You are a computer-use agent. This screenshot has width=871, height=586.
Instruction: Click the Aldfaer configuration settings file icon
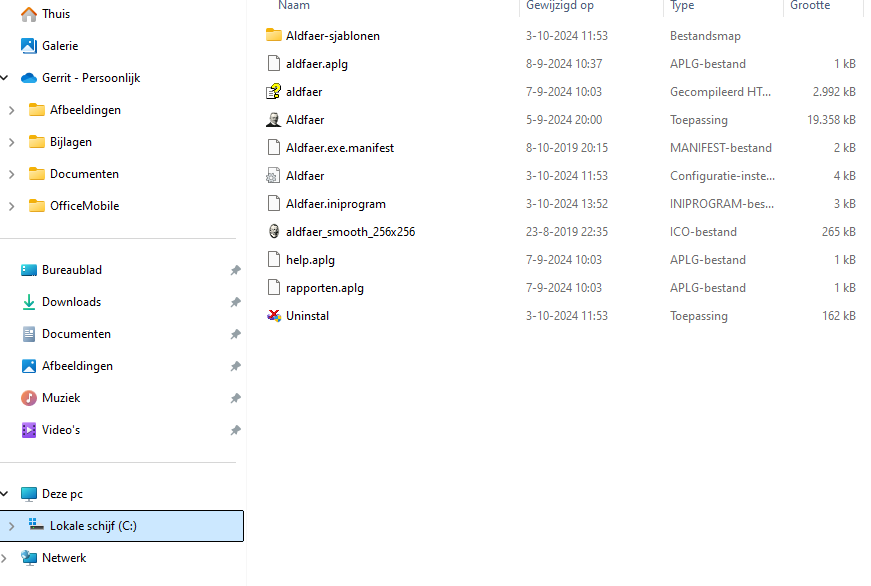[x=274, y=176]
